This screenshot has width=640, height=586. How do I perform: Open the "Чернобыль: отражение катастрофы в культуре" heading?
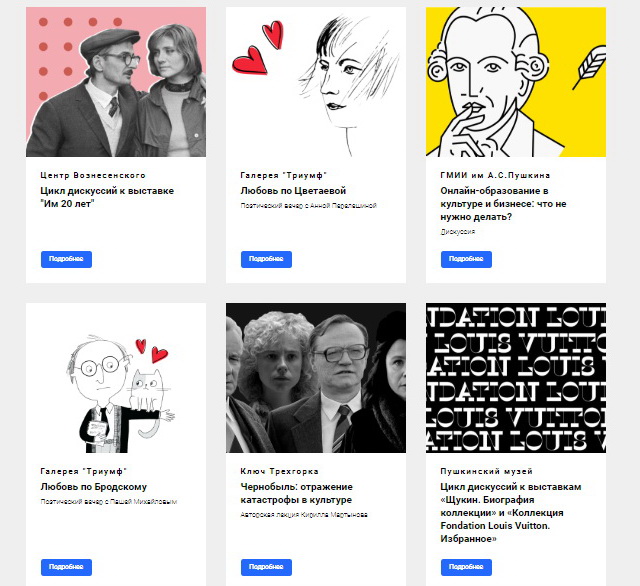(296, 493)
